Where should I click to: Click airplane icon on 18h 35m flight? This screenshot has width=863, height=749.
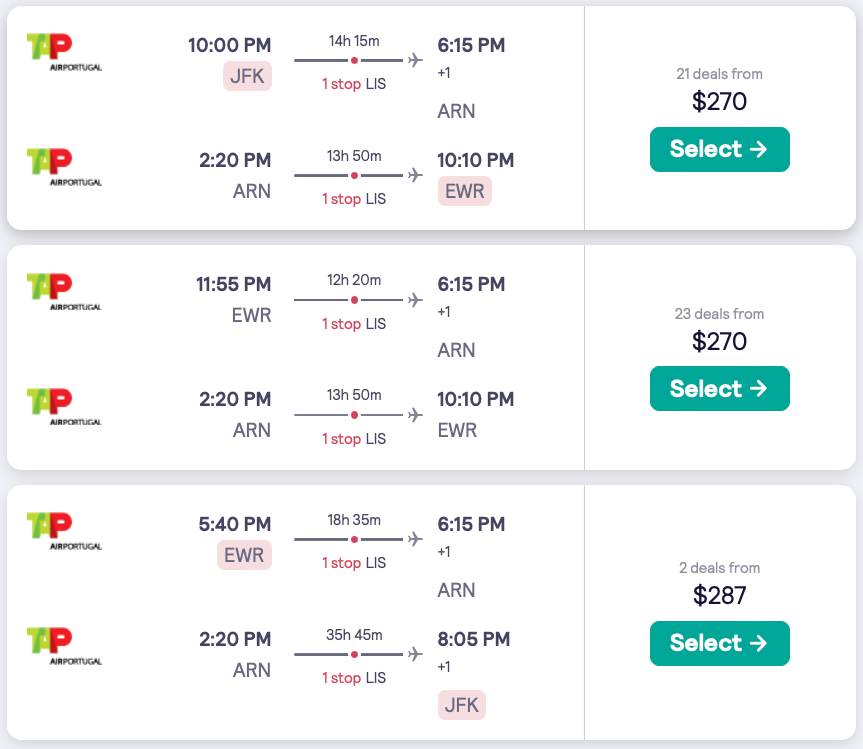(416, 539)
